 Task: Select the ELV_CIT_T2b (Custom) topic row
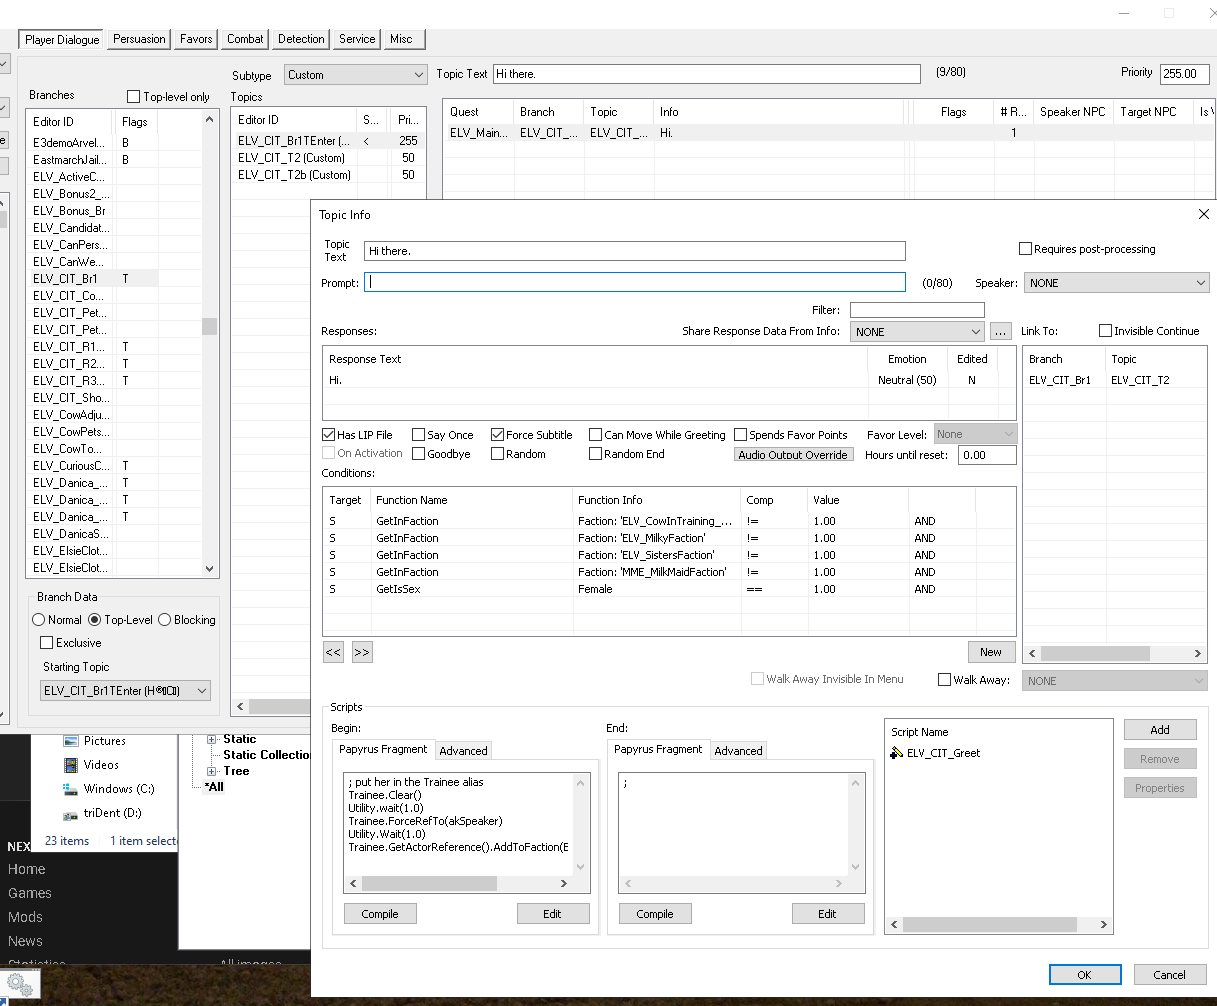pos(328,175)
